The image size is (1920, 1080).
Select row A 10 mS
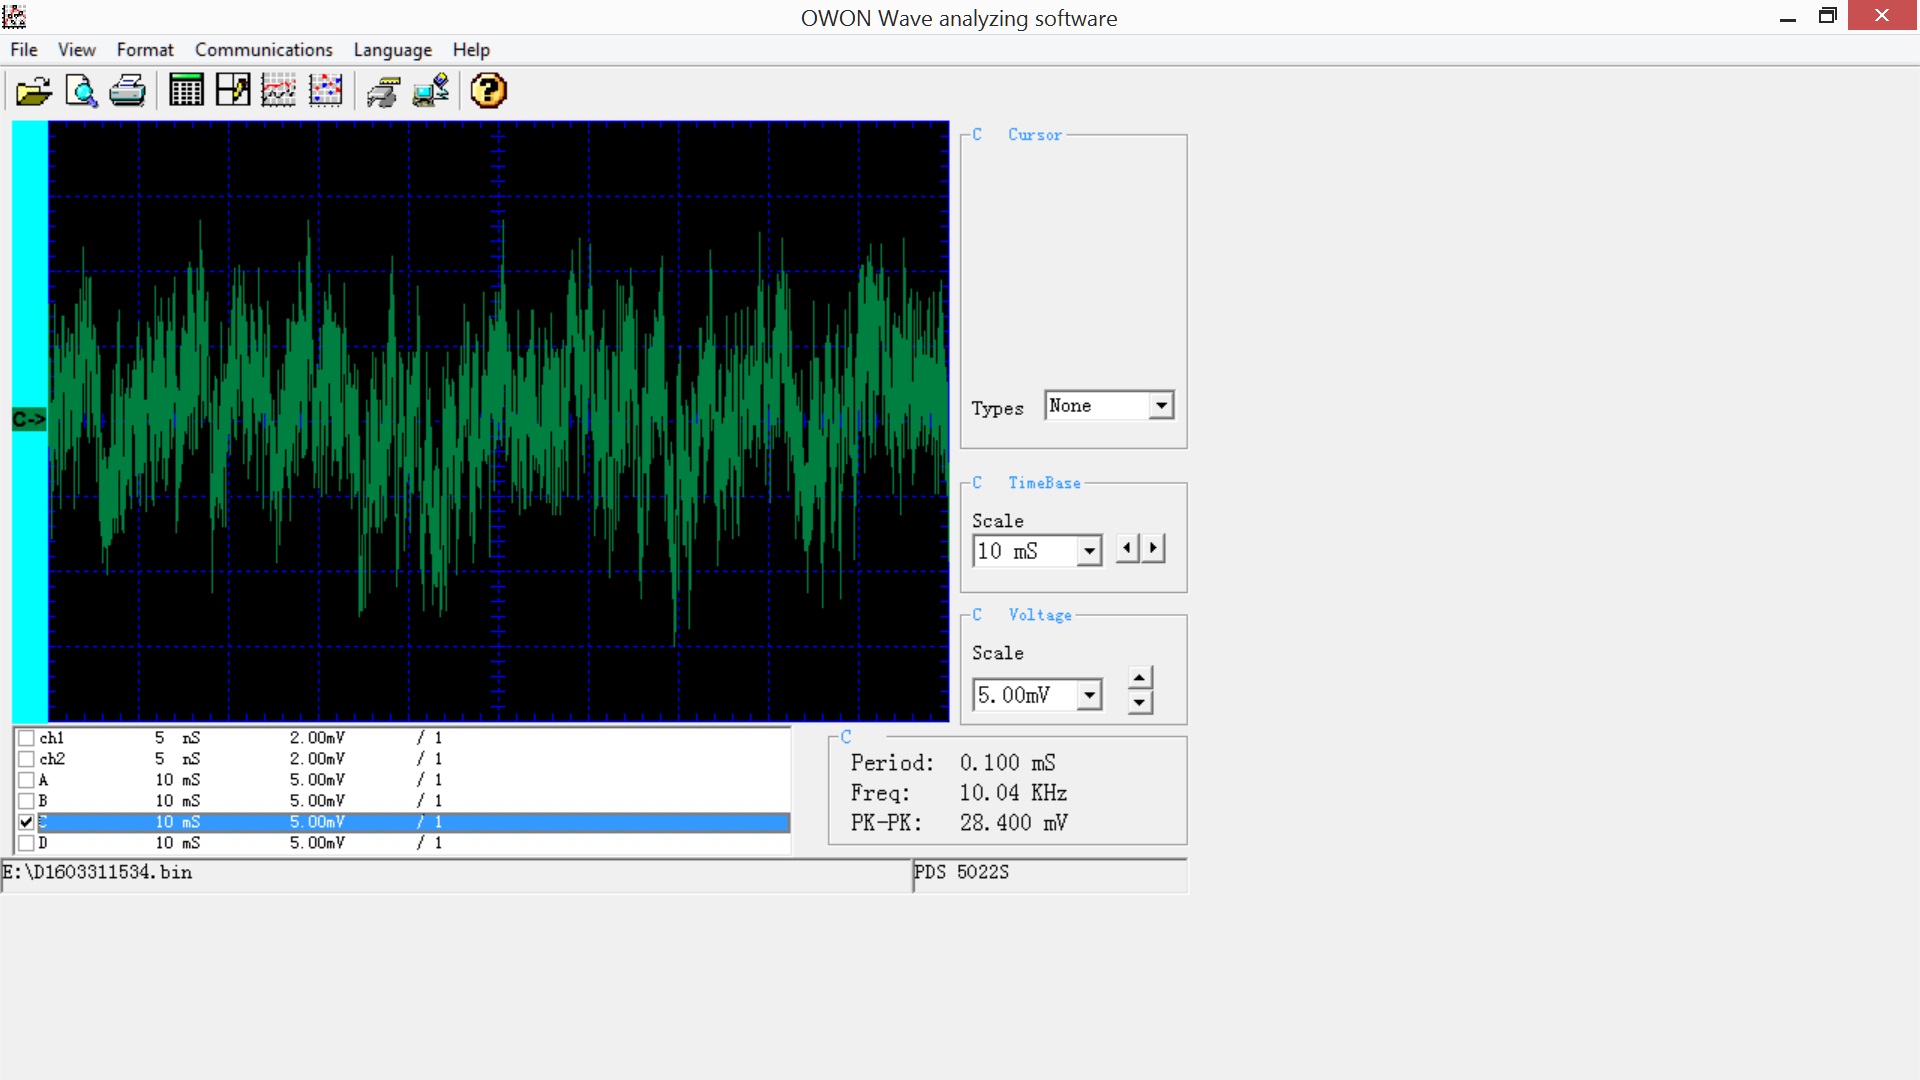point(414,780)
